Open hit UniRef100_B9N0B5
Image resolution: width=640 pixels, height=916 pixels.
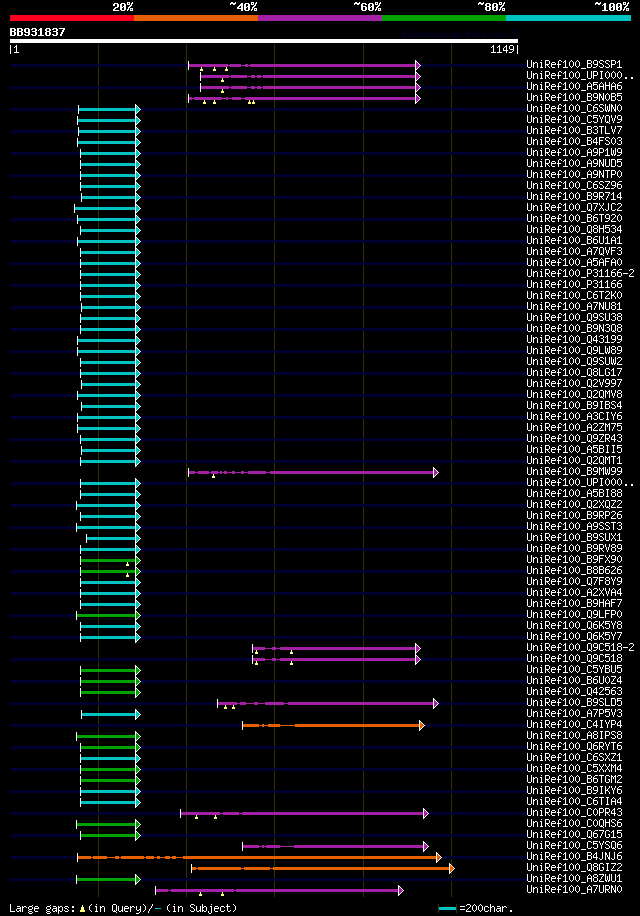[574, 98]
